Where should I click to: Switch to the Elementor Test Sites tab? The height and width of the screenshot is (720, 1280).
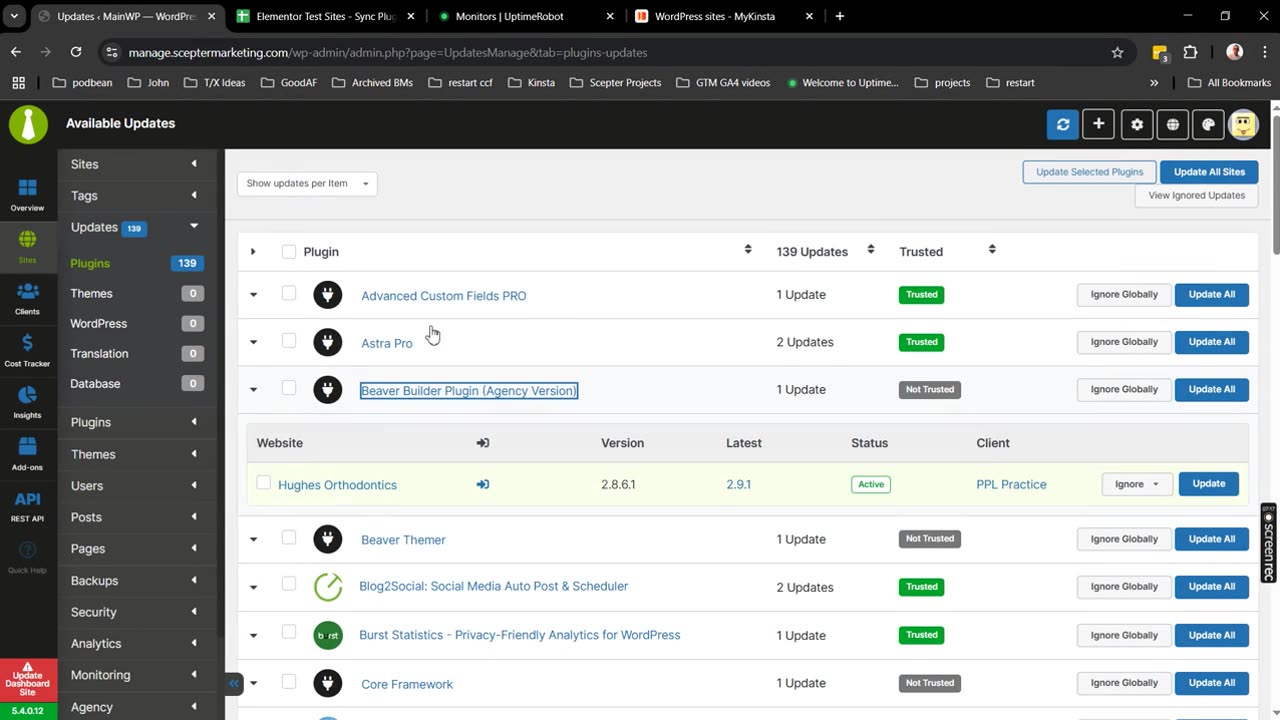(325, 16)
